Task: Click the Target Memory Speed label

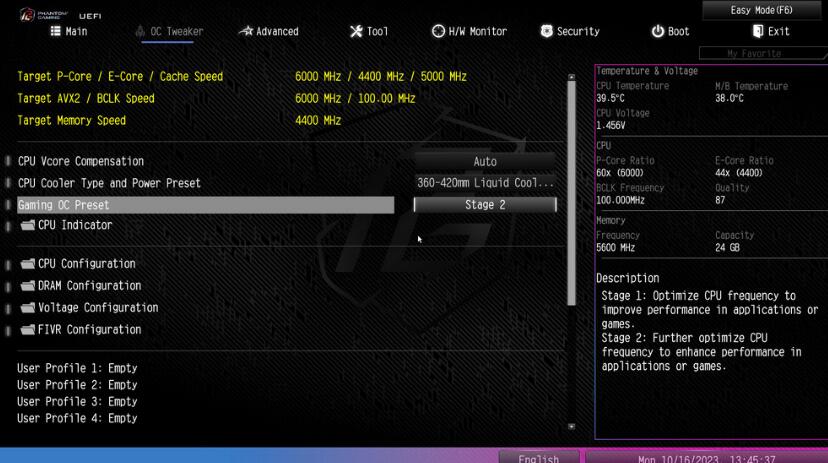Action: (x=71, y=120)
